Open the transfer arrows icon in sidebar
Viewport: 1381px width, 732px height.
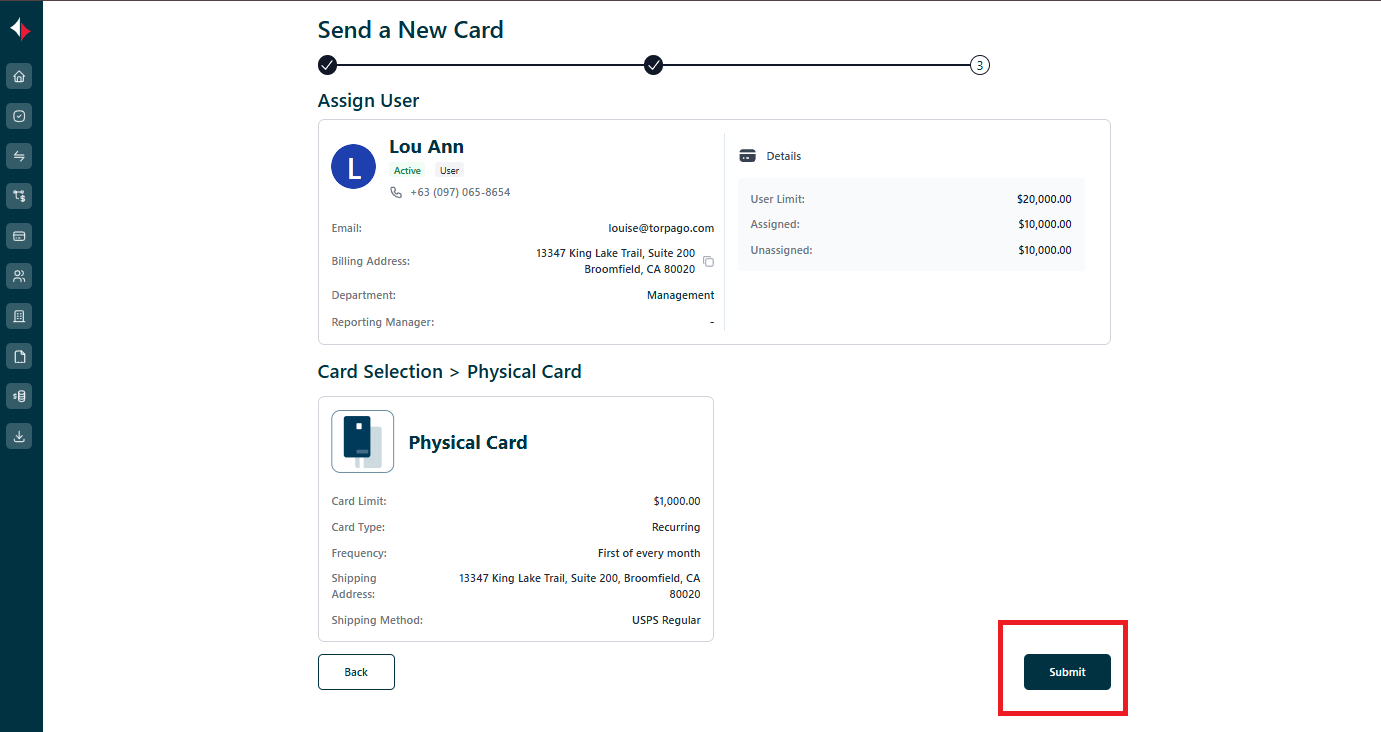[x=19, y=156]
